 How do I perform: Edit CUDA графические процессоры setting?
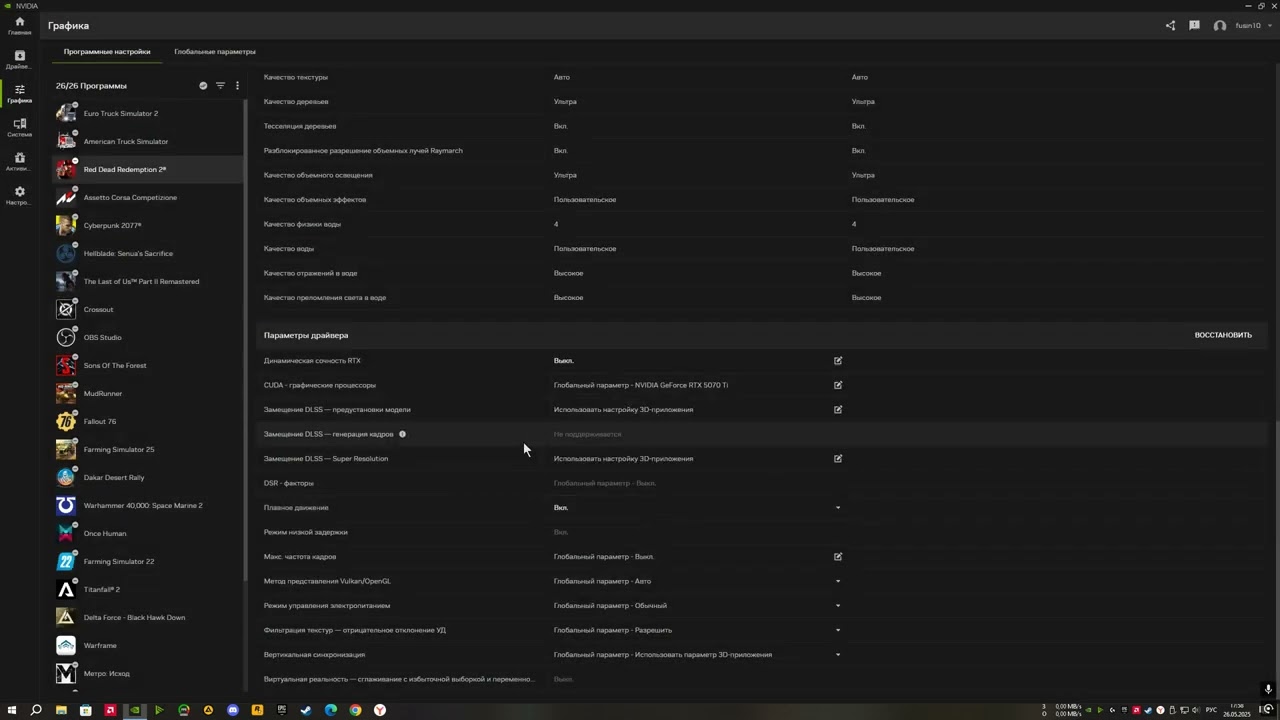click(838, 385)
